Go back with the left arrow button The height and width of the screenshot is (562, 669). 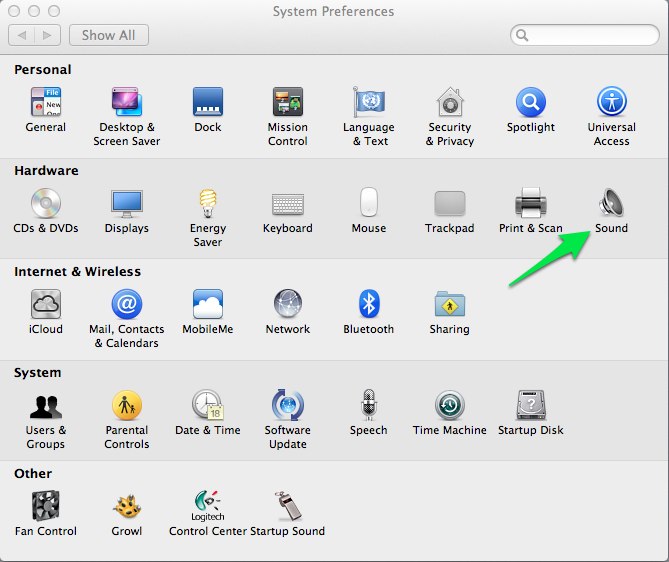[22, 35]
